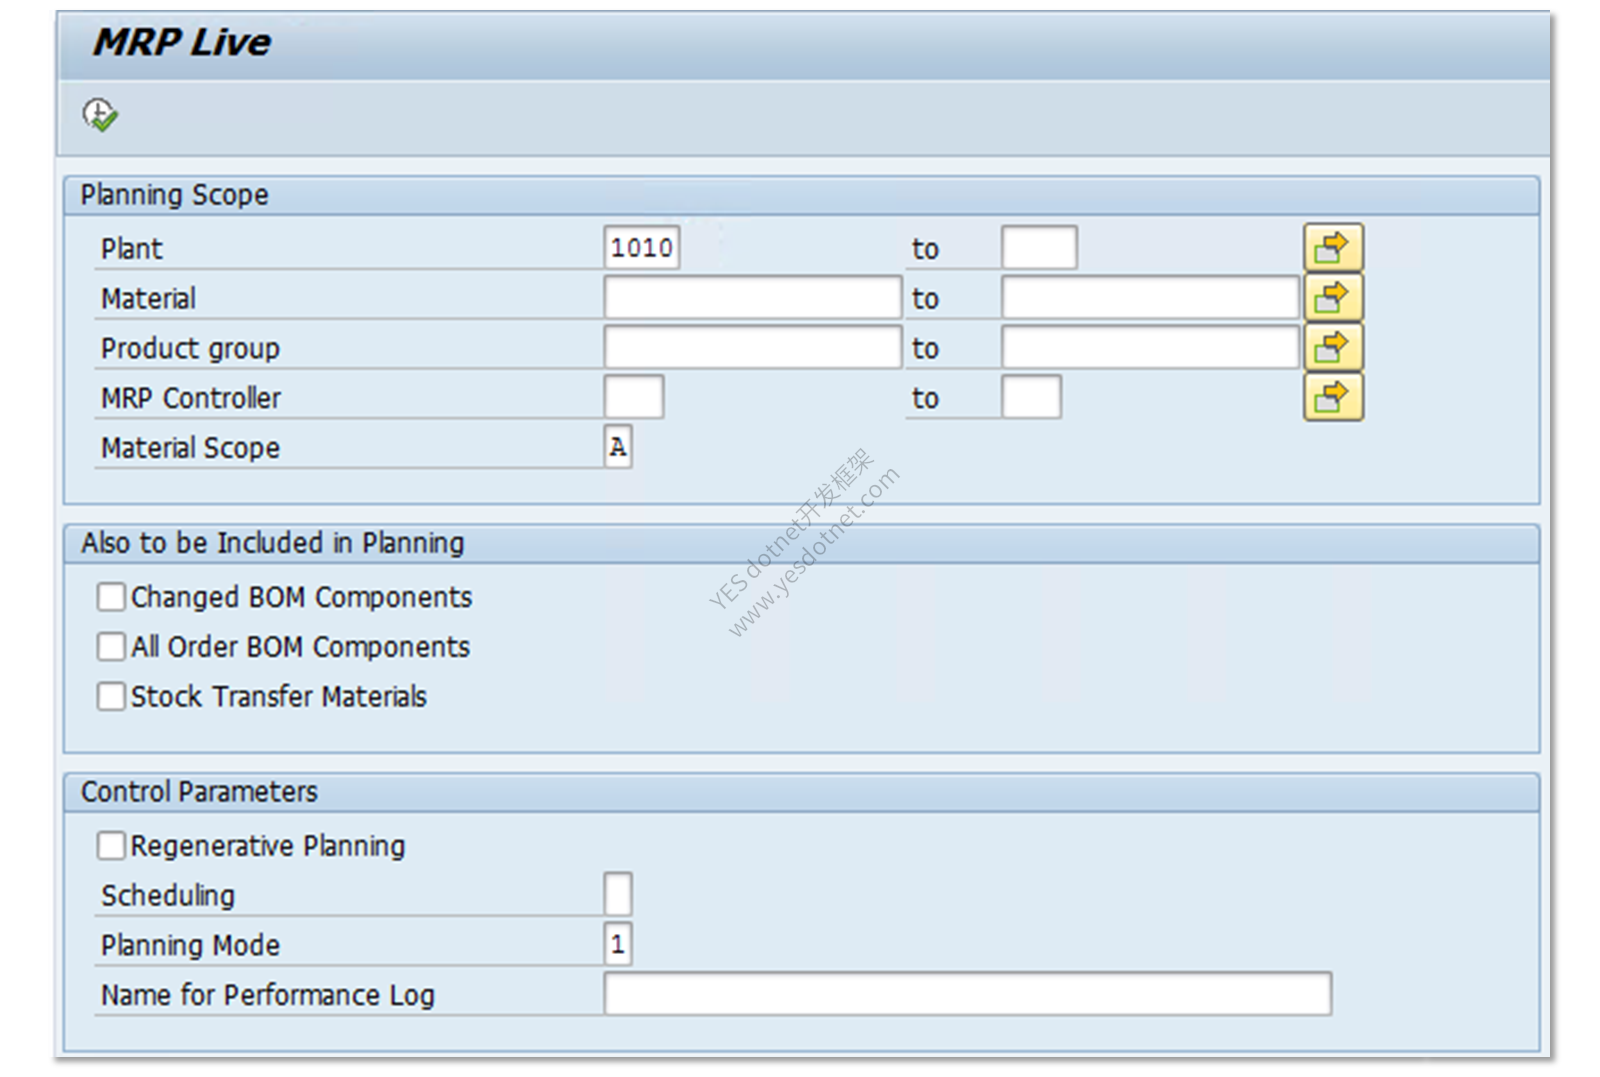
Task: Select the 'Material Scope' label
Action: (190, 448)
